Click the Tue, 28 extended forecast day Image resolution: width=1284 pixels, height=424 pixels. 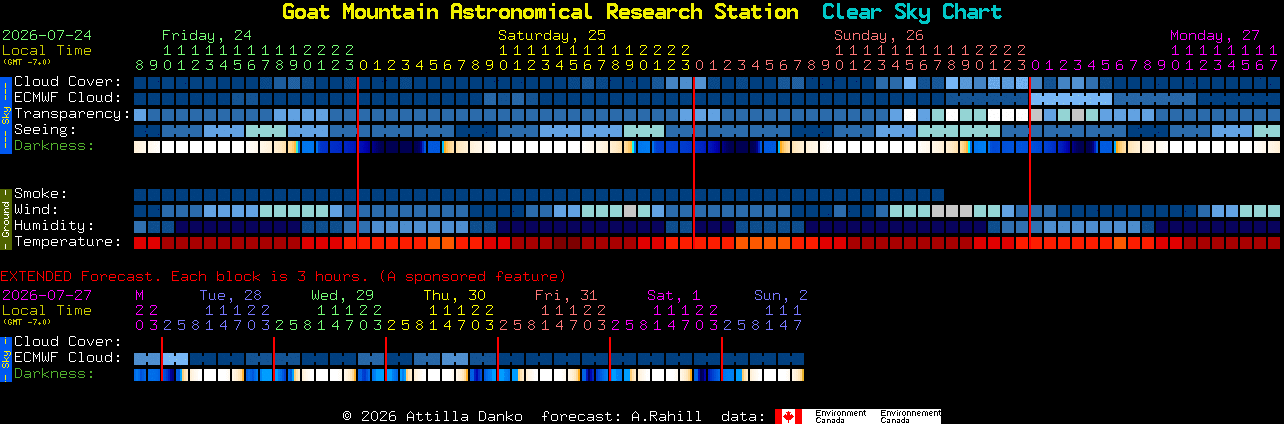(230, 295)
